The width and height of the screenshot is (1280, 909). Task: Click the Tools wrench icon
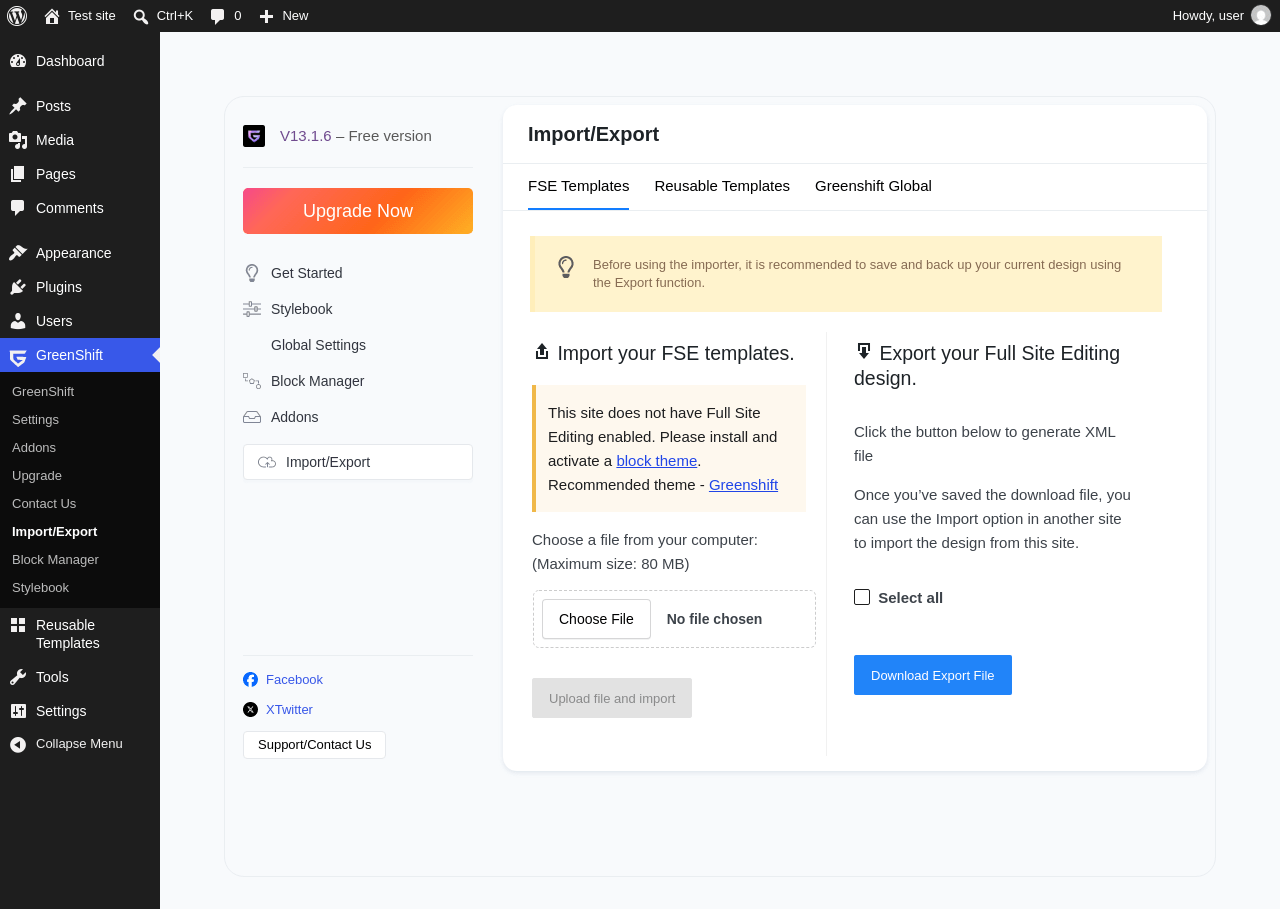[x=18, y=677]
